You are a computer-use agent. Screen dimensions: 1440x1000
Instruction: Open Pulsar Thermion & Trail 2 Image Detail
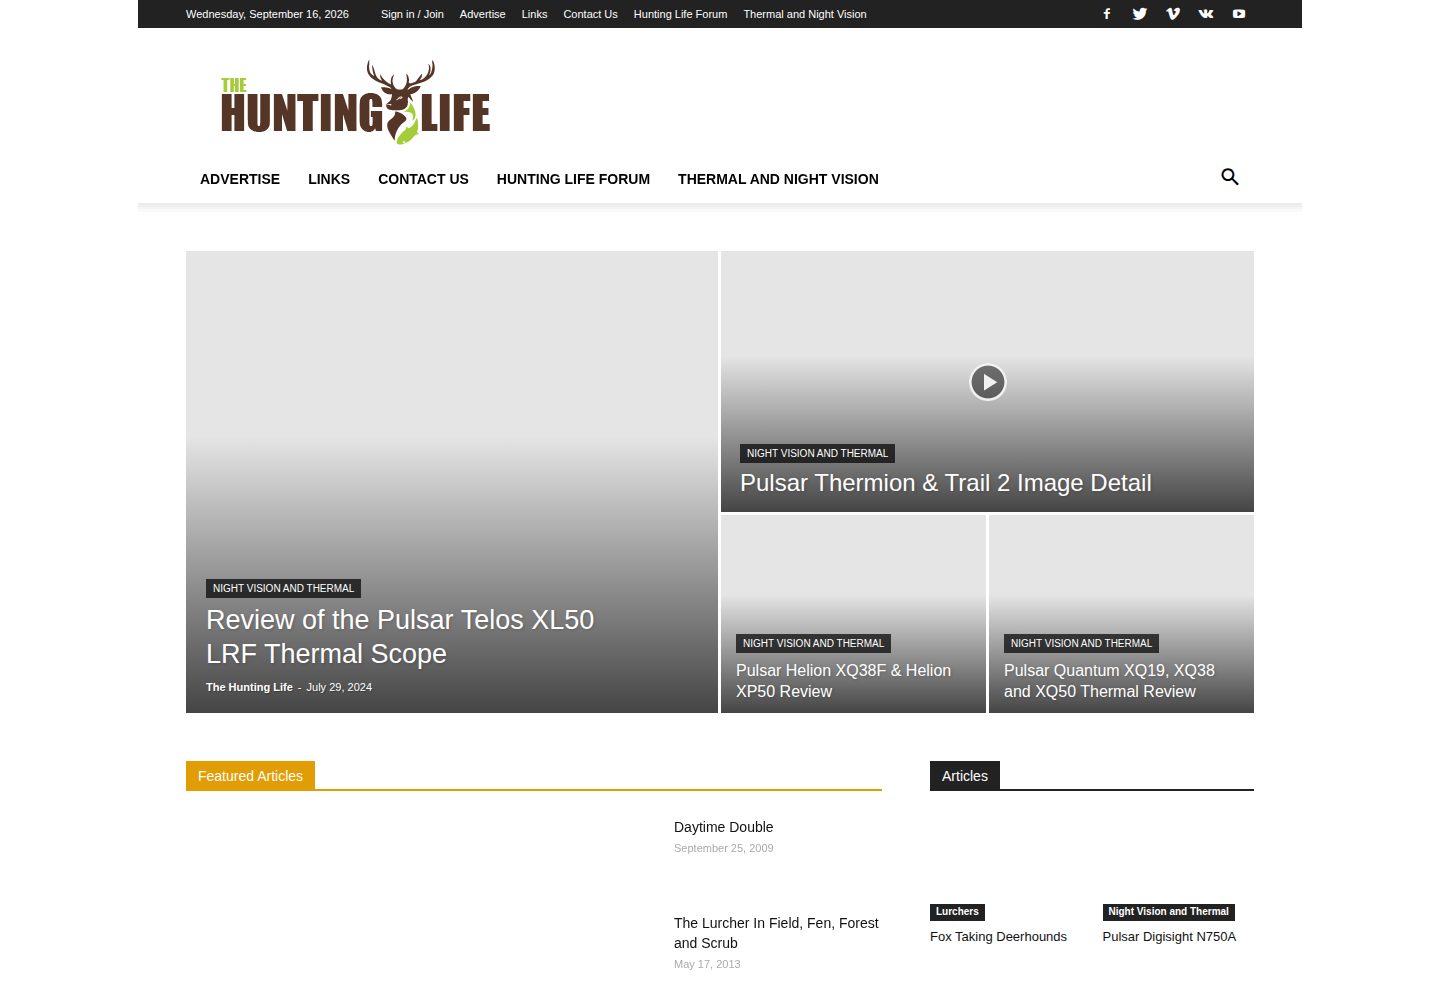point(945,483)
